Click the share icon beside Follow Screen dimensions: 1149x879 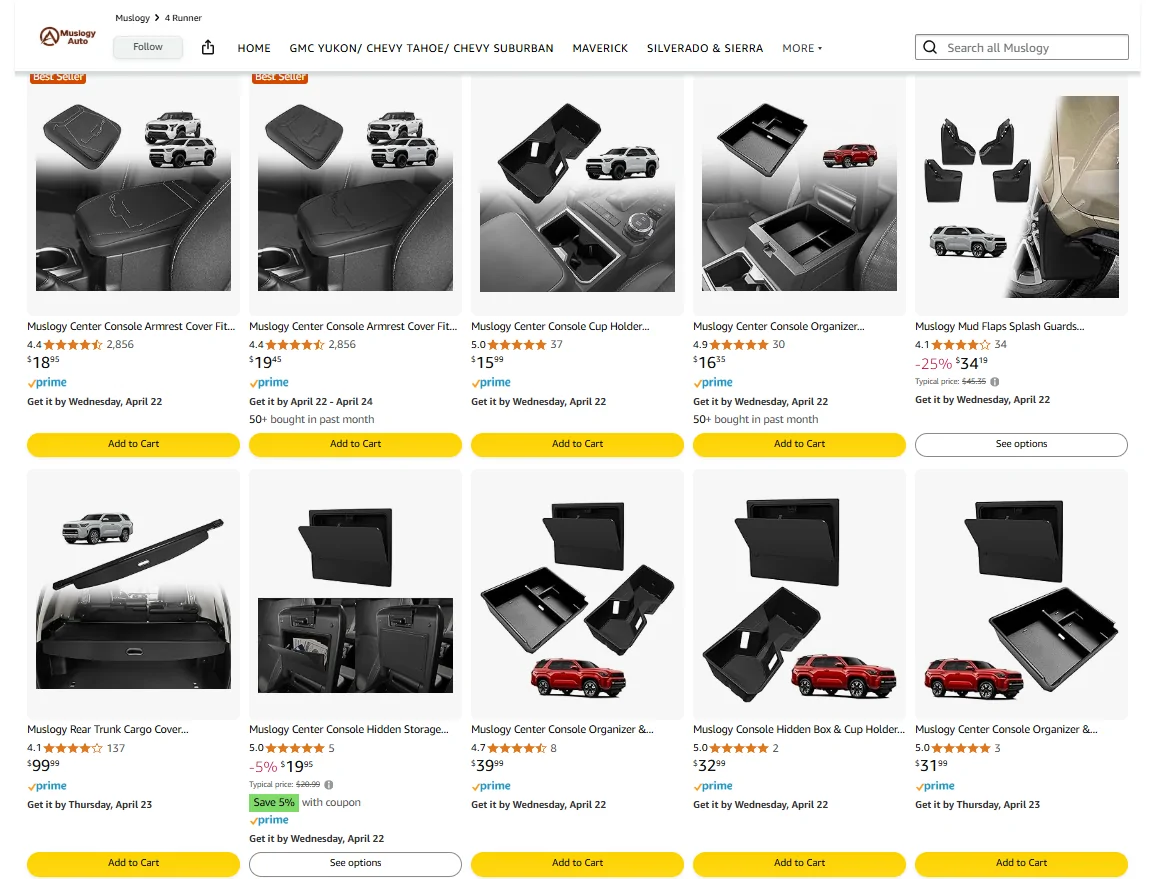208,47
